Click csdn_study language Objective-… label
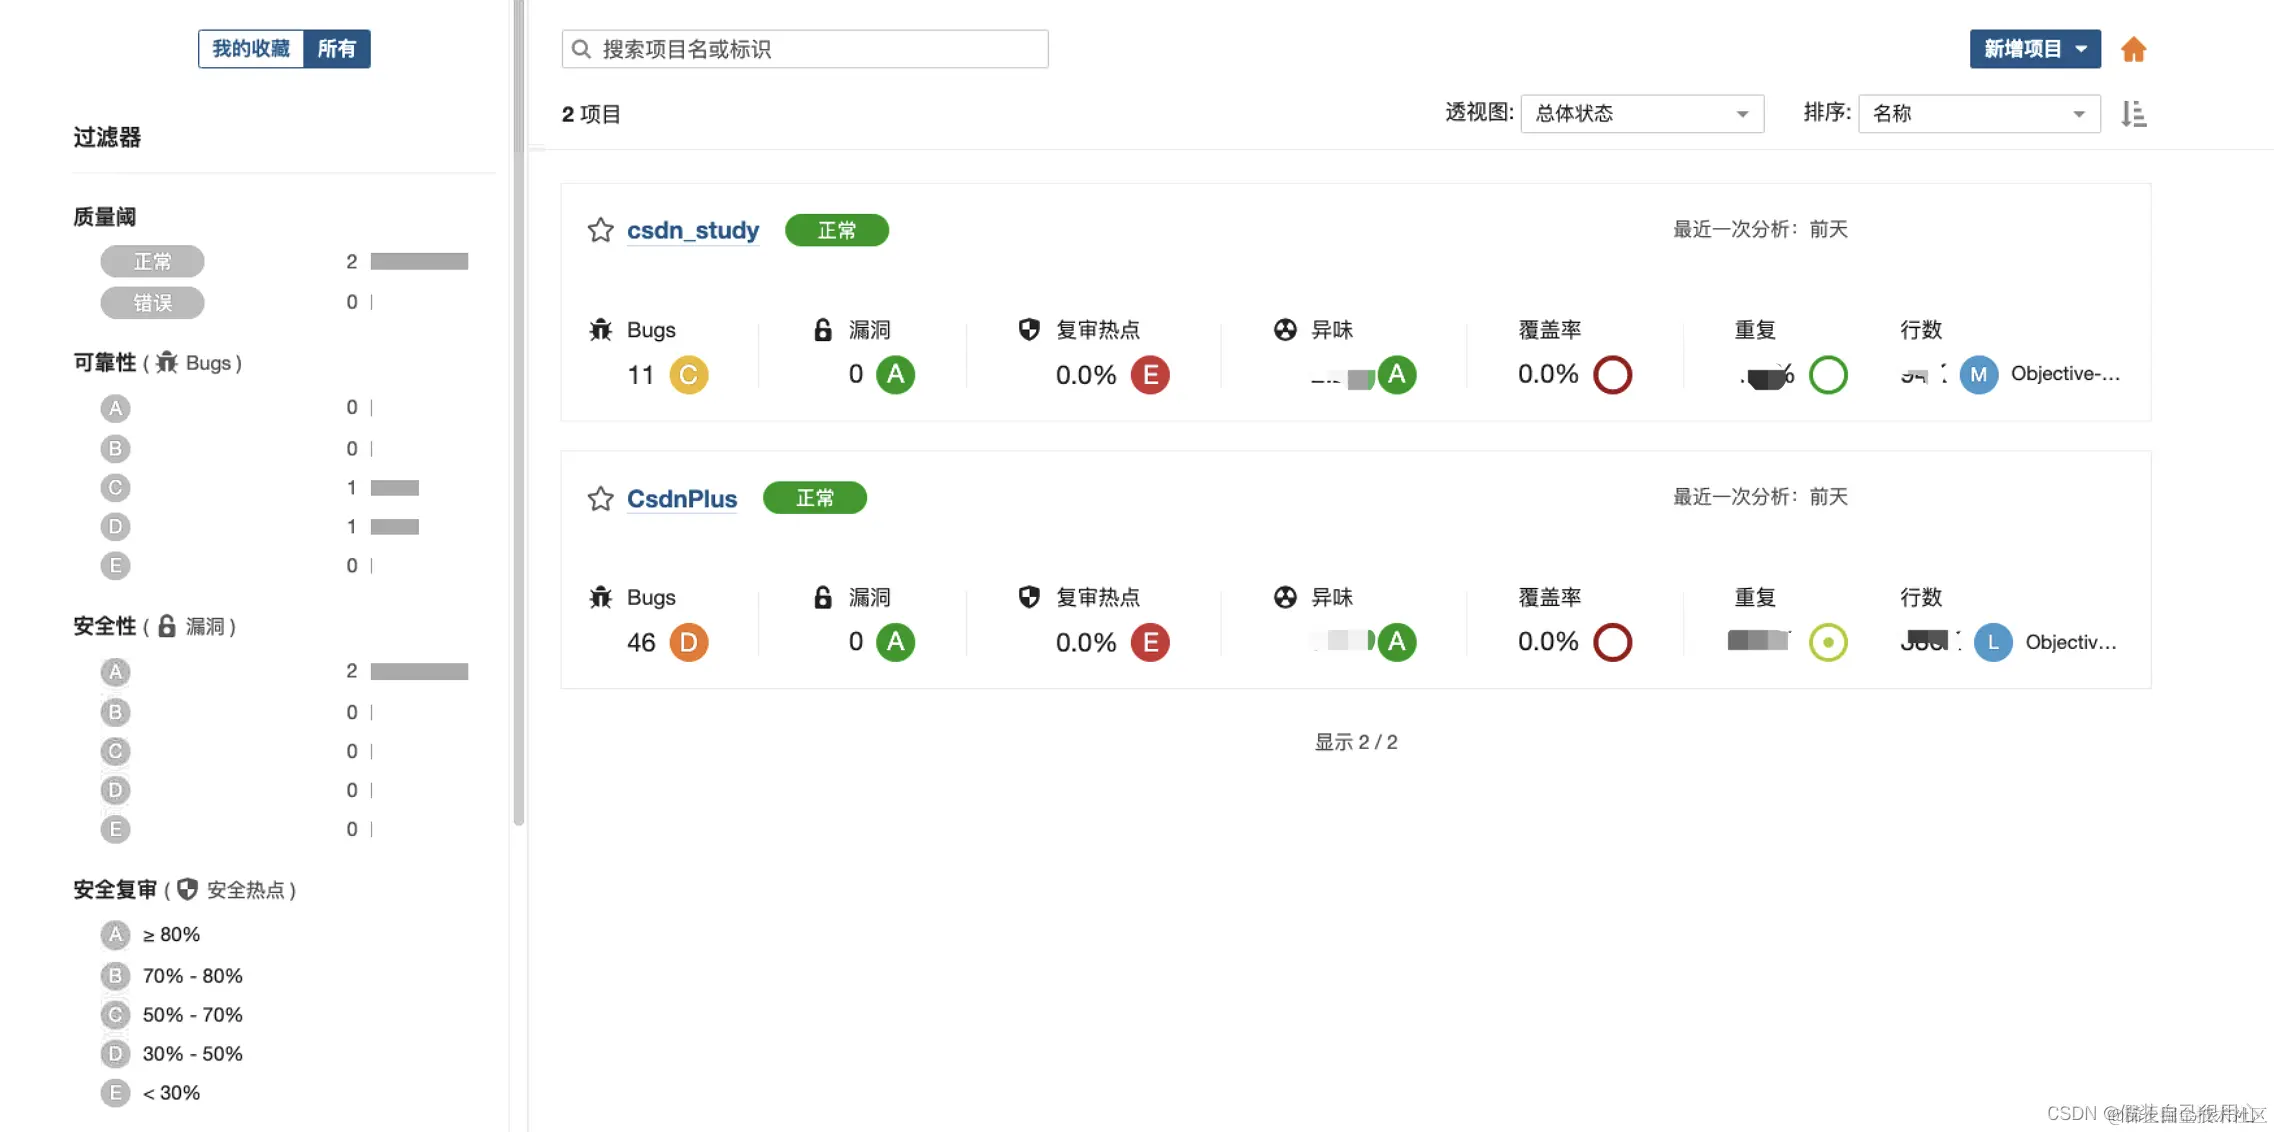The width and height of the screenshot is (2274, 1132). coord(2065,374)
